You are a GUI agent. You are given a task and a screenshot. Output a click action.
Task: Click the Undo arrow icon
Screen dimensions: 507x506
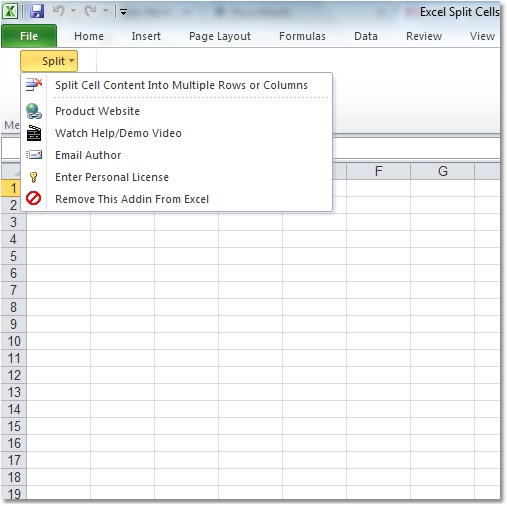coord(59,11)
